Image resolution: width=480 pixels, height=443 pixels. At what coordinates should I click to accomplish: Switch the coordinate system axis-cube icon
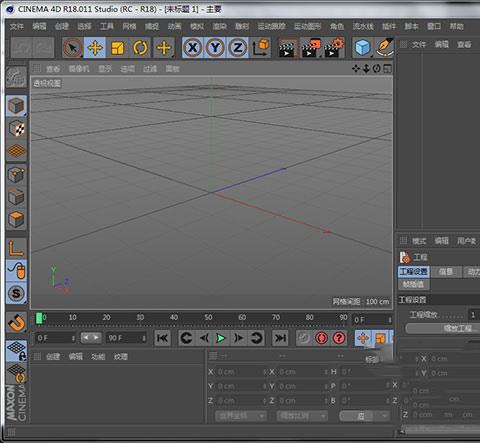[x=261, y=48]
